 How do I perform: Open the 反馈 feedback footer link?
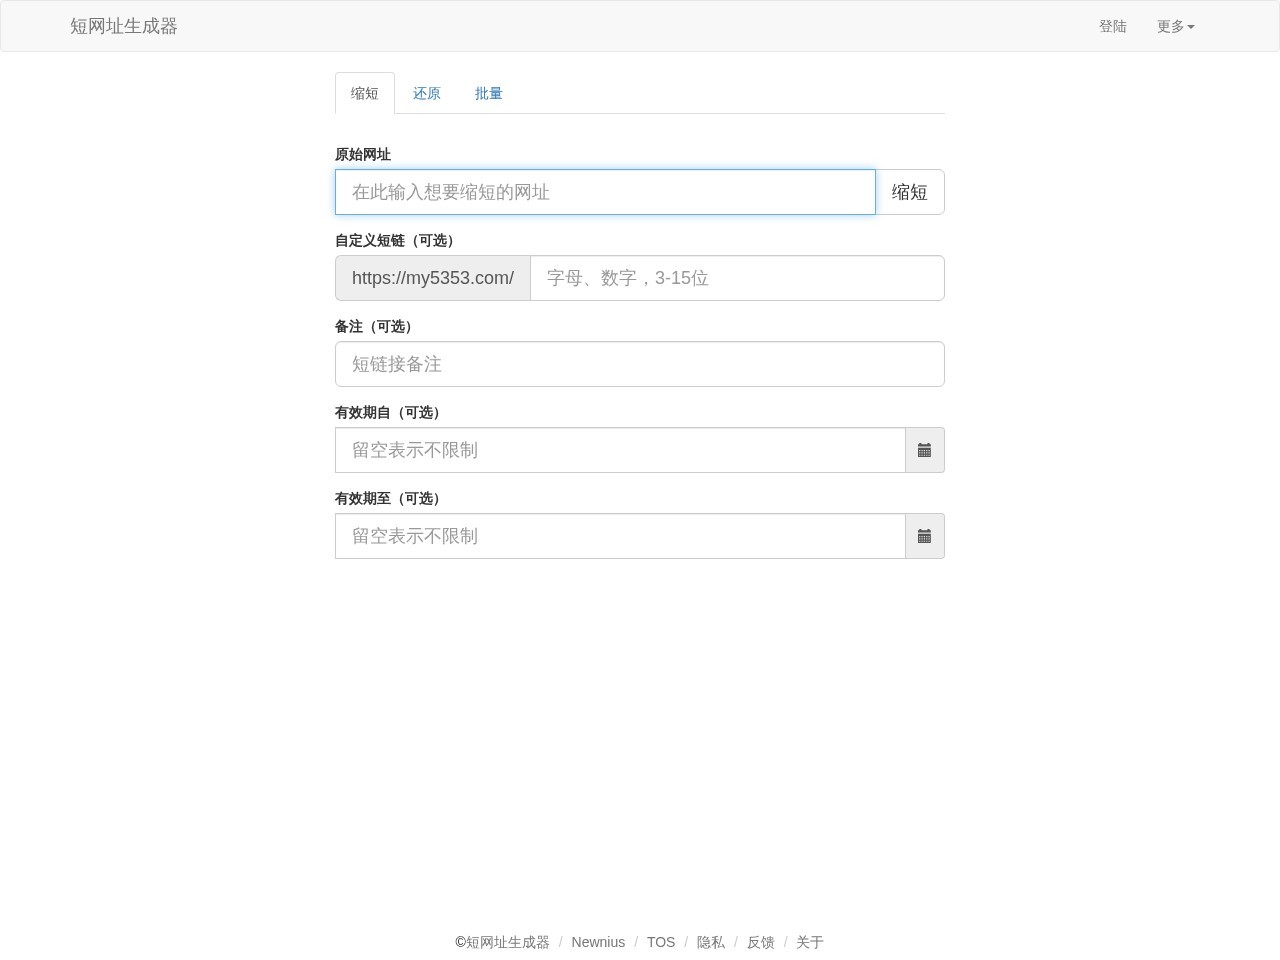coord(761,942)
